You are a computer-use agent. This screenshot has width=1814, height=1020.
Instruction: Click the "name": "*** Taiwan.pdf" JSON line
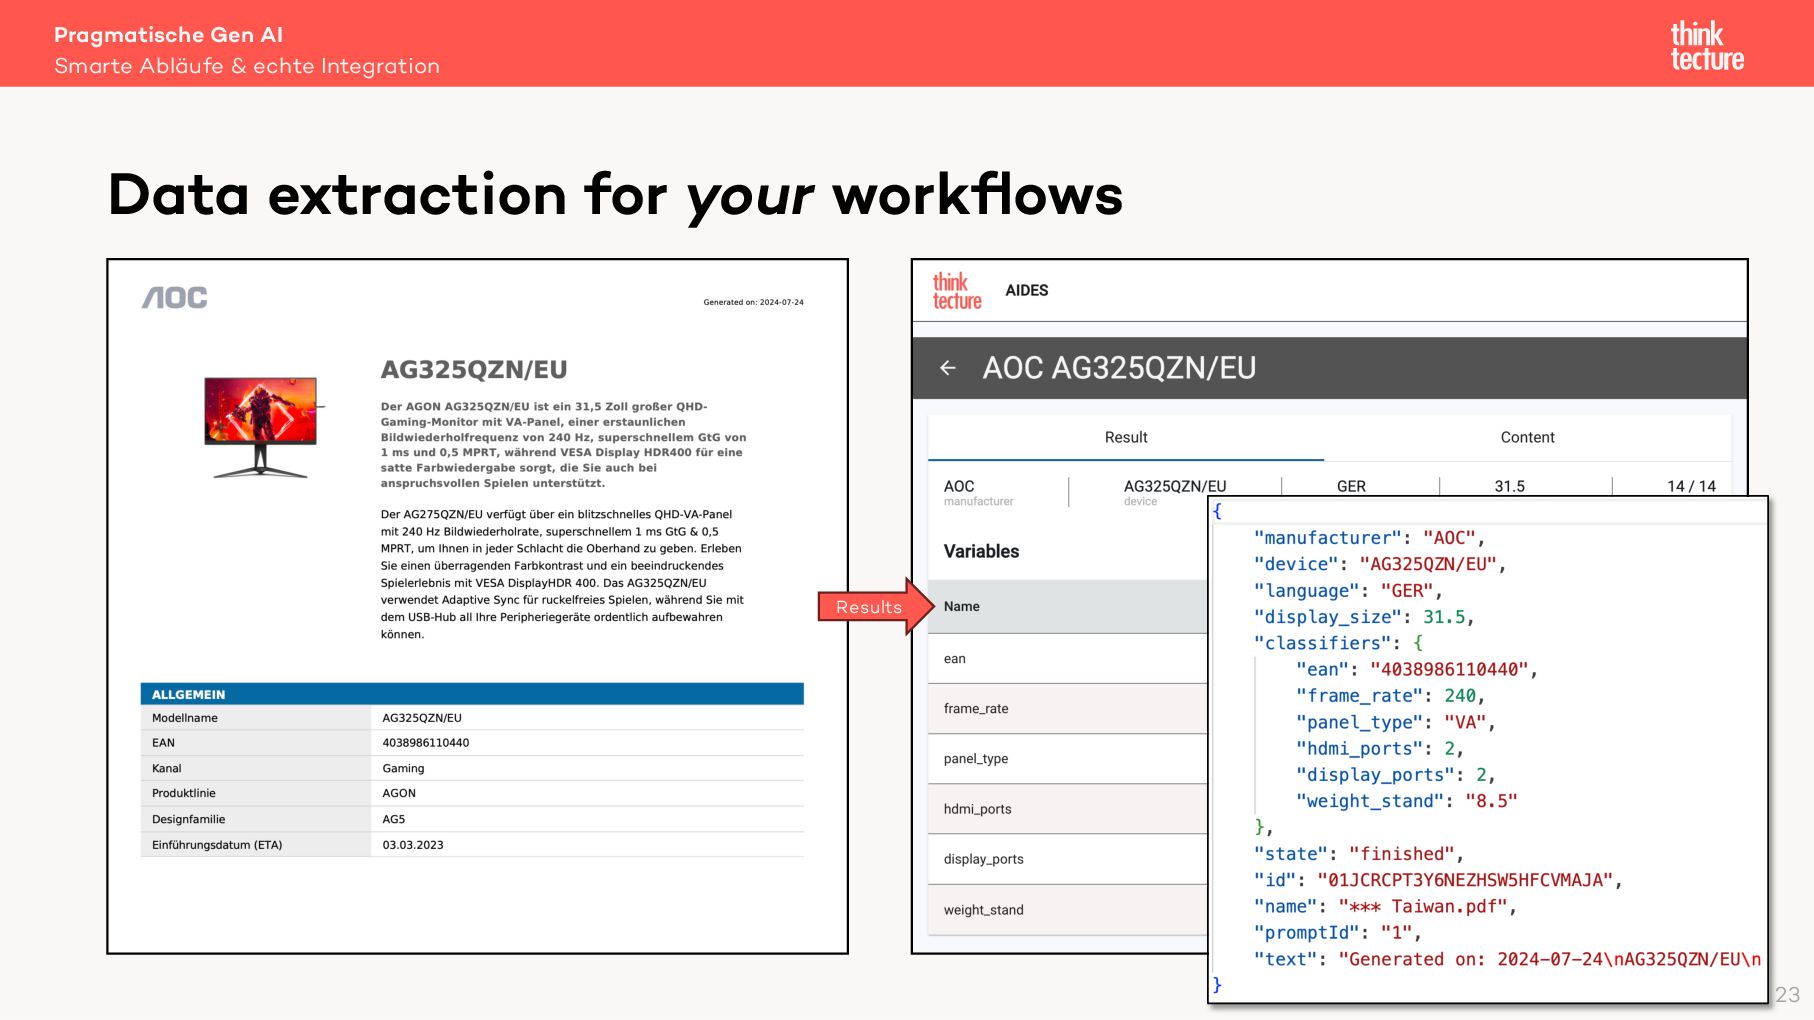pyautogui.click(x=1385, y=906)
